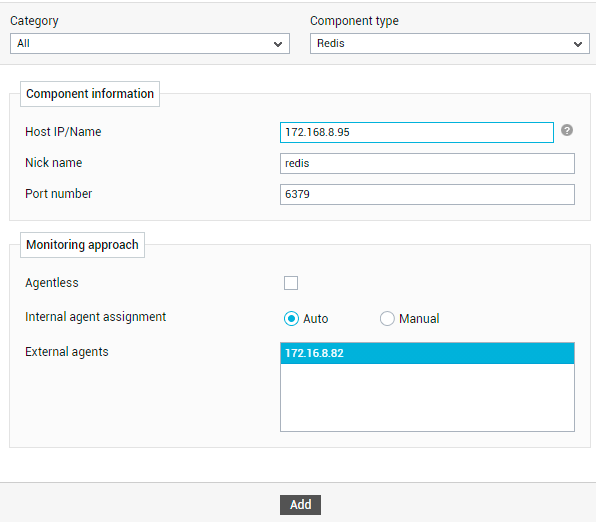Click the Component type chevron arrow
The height and width of the screenshot is (522, 596).
tap(578, 44)
